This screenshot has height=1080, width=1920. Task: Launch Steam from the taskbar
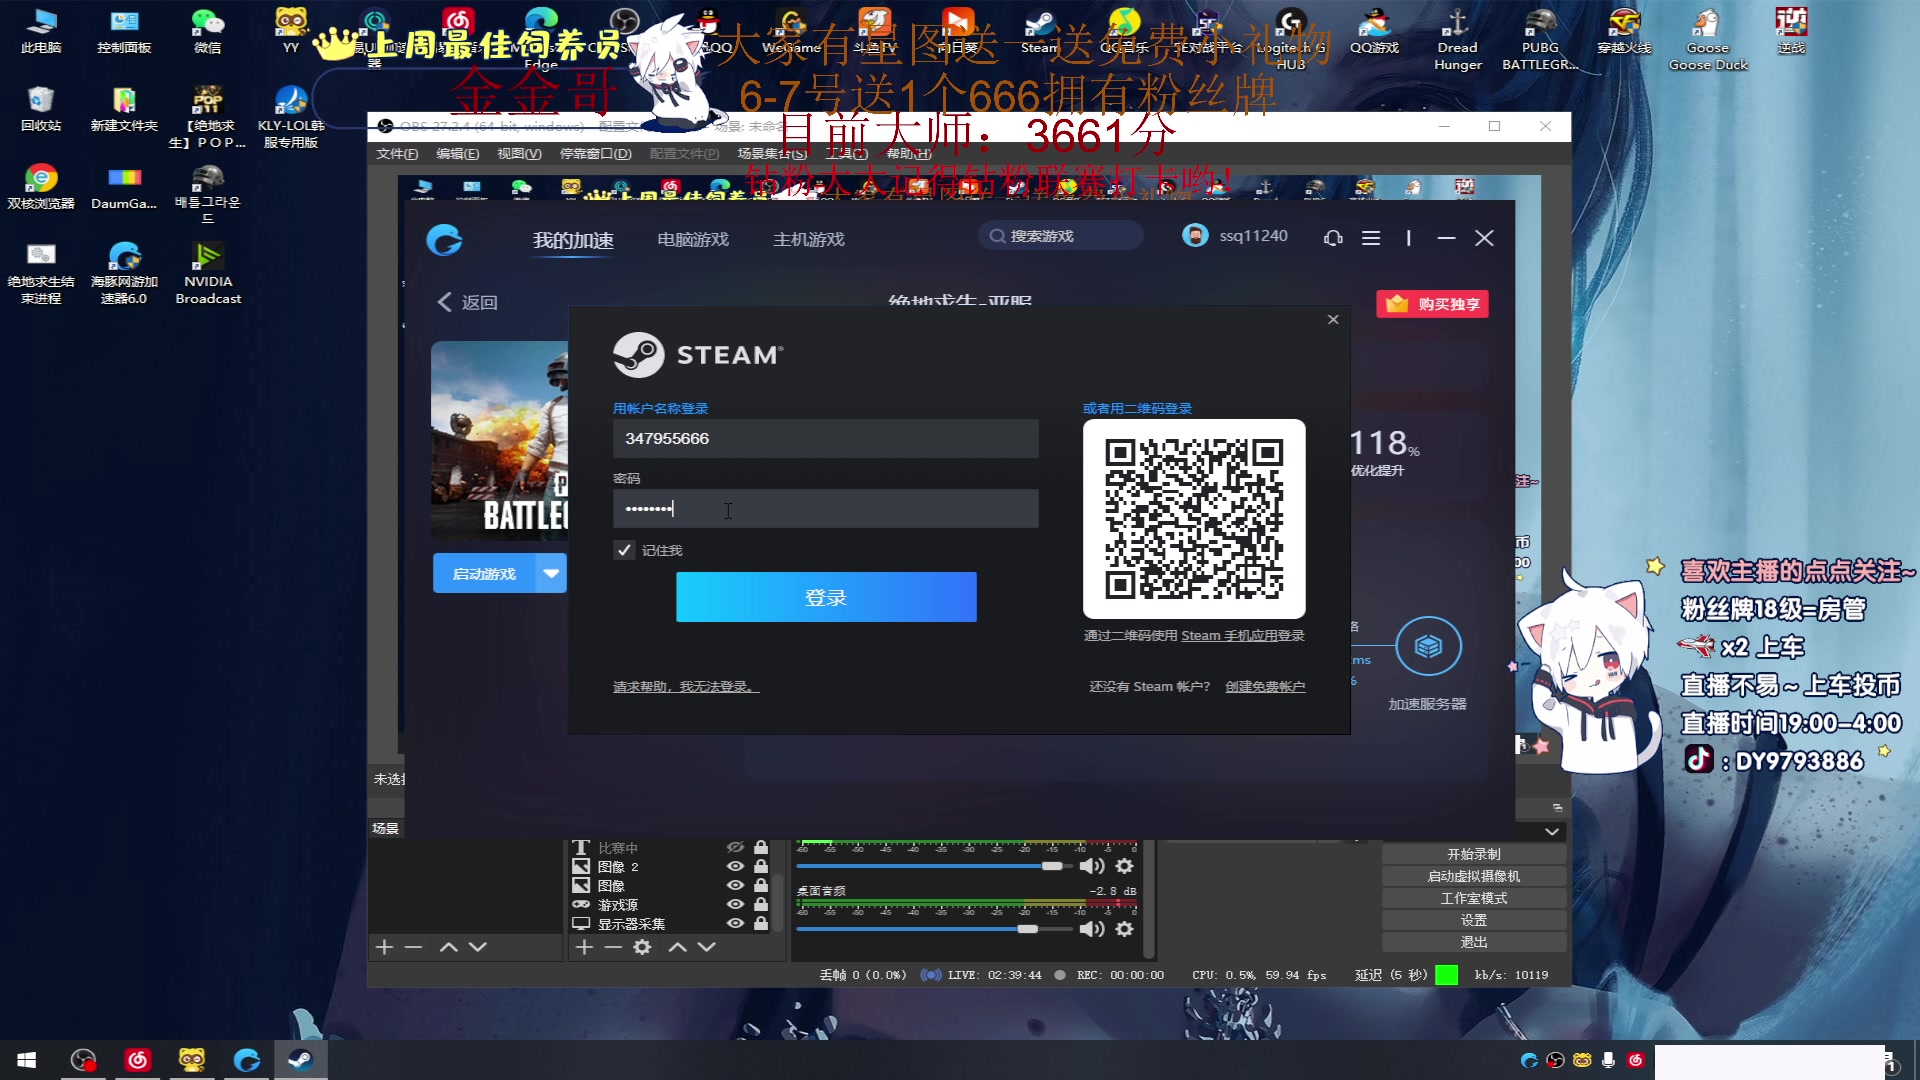(x=299, y=1059)
